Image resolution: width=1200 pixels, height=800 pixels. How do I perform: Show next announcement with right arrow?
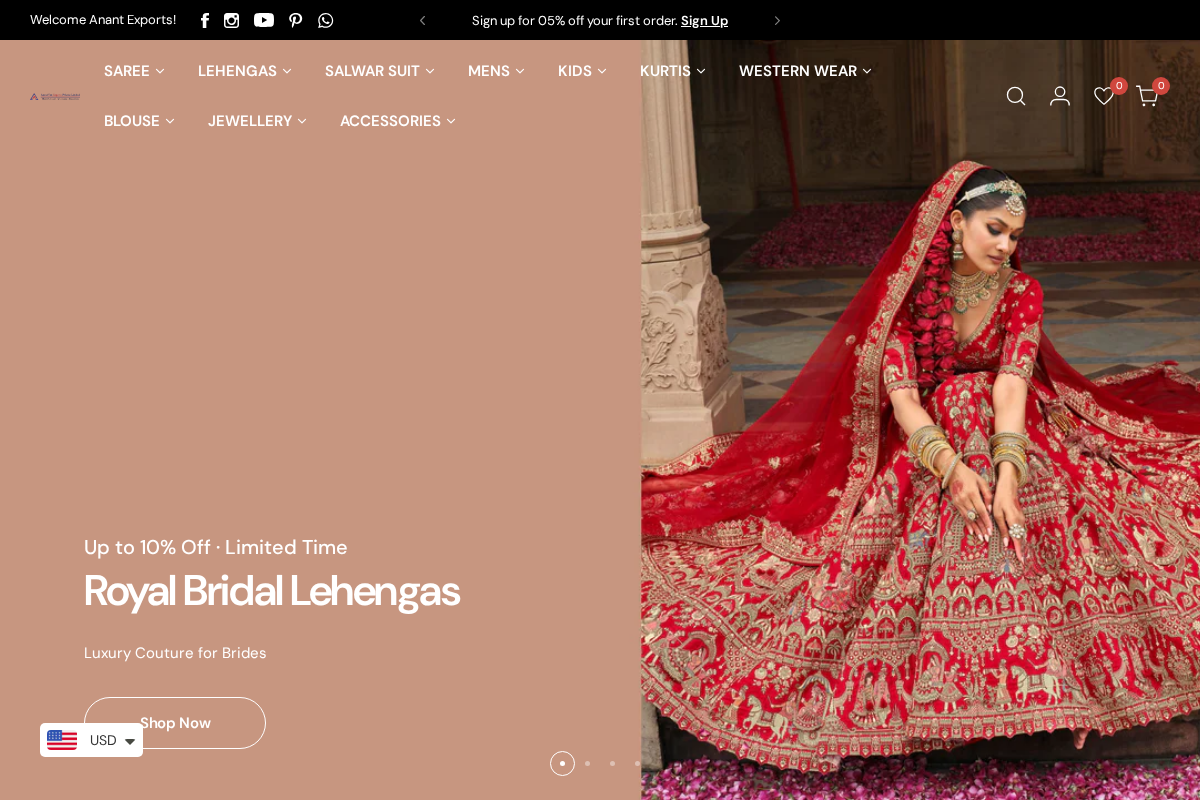[777, 20]
